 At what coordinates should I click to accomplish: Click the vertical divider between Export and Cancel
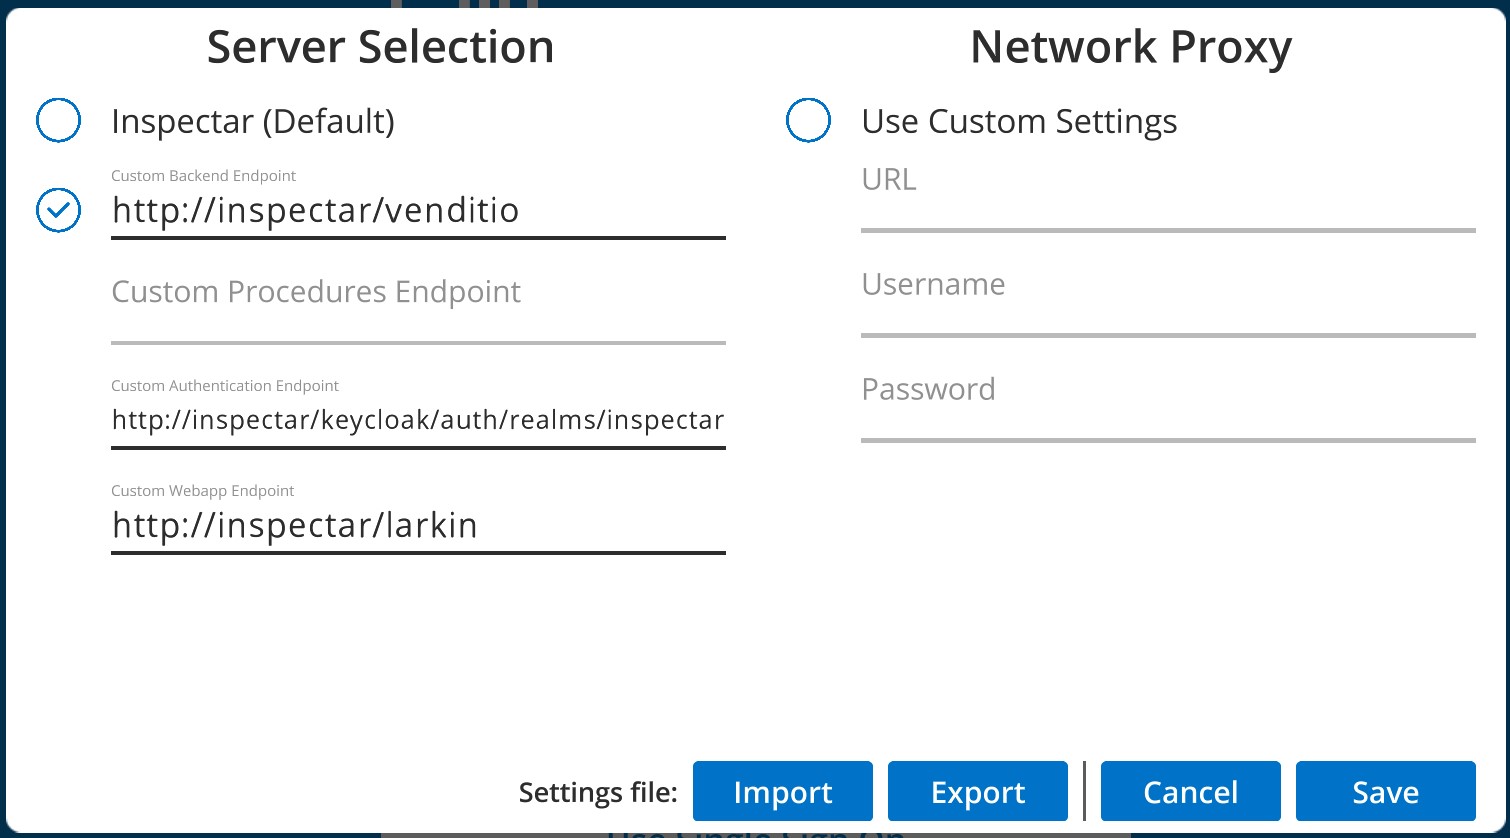pos(1085,790)
